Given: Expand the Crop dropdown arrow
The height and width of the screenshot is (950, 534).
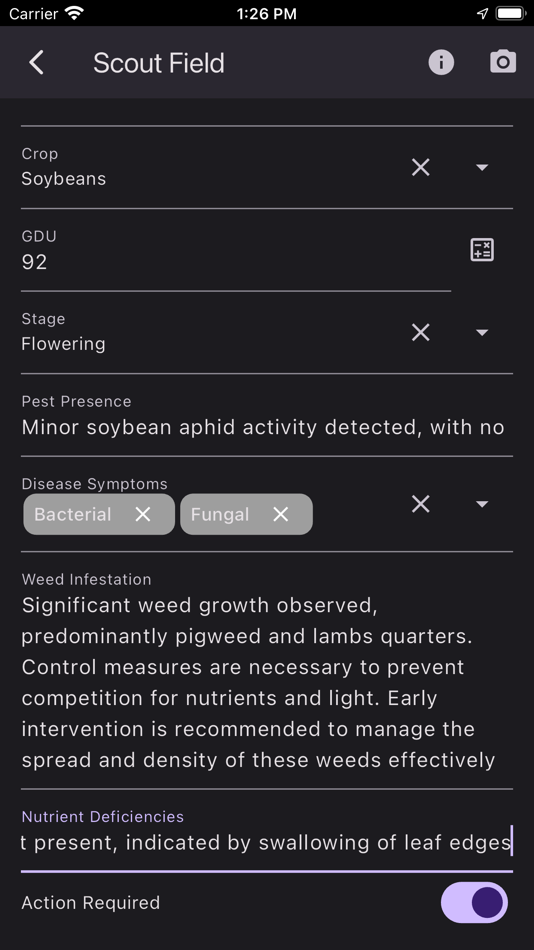Looking at the screenshot, I should [482, 167].
